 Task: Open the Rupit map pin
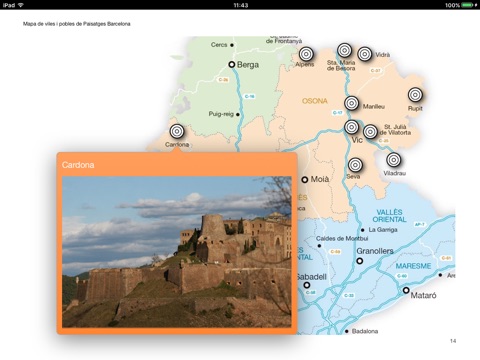[x=415, y=95]
